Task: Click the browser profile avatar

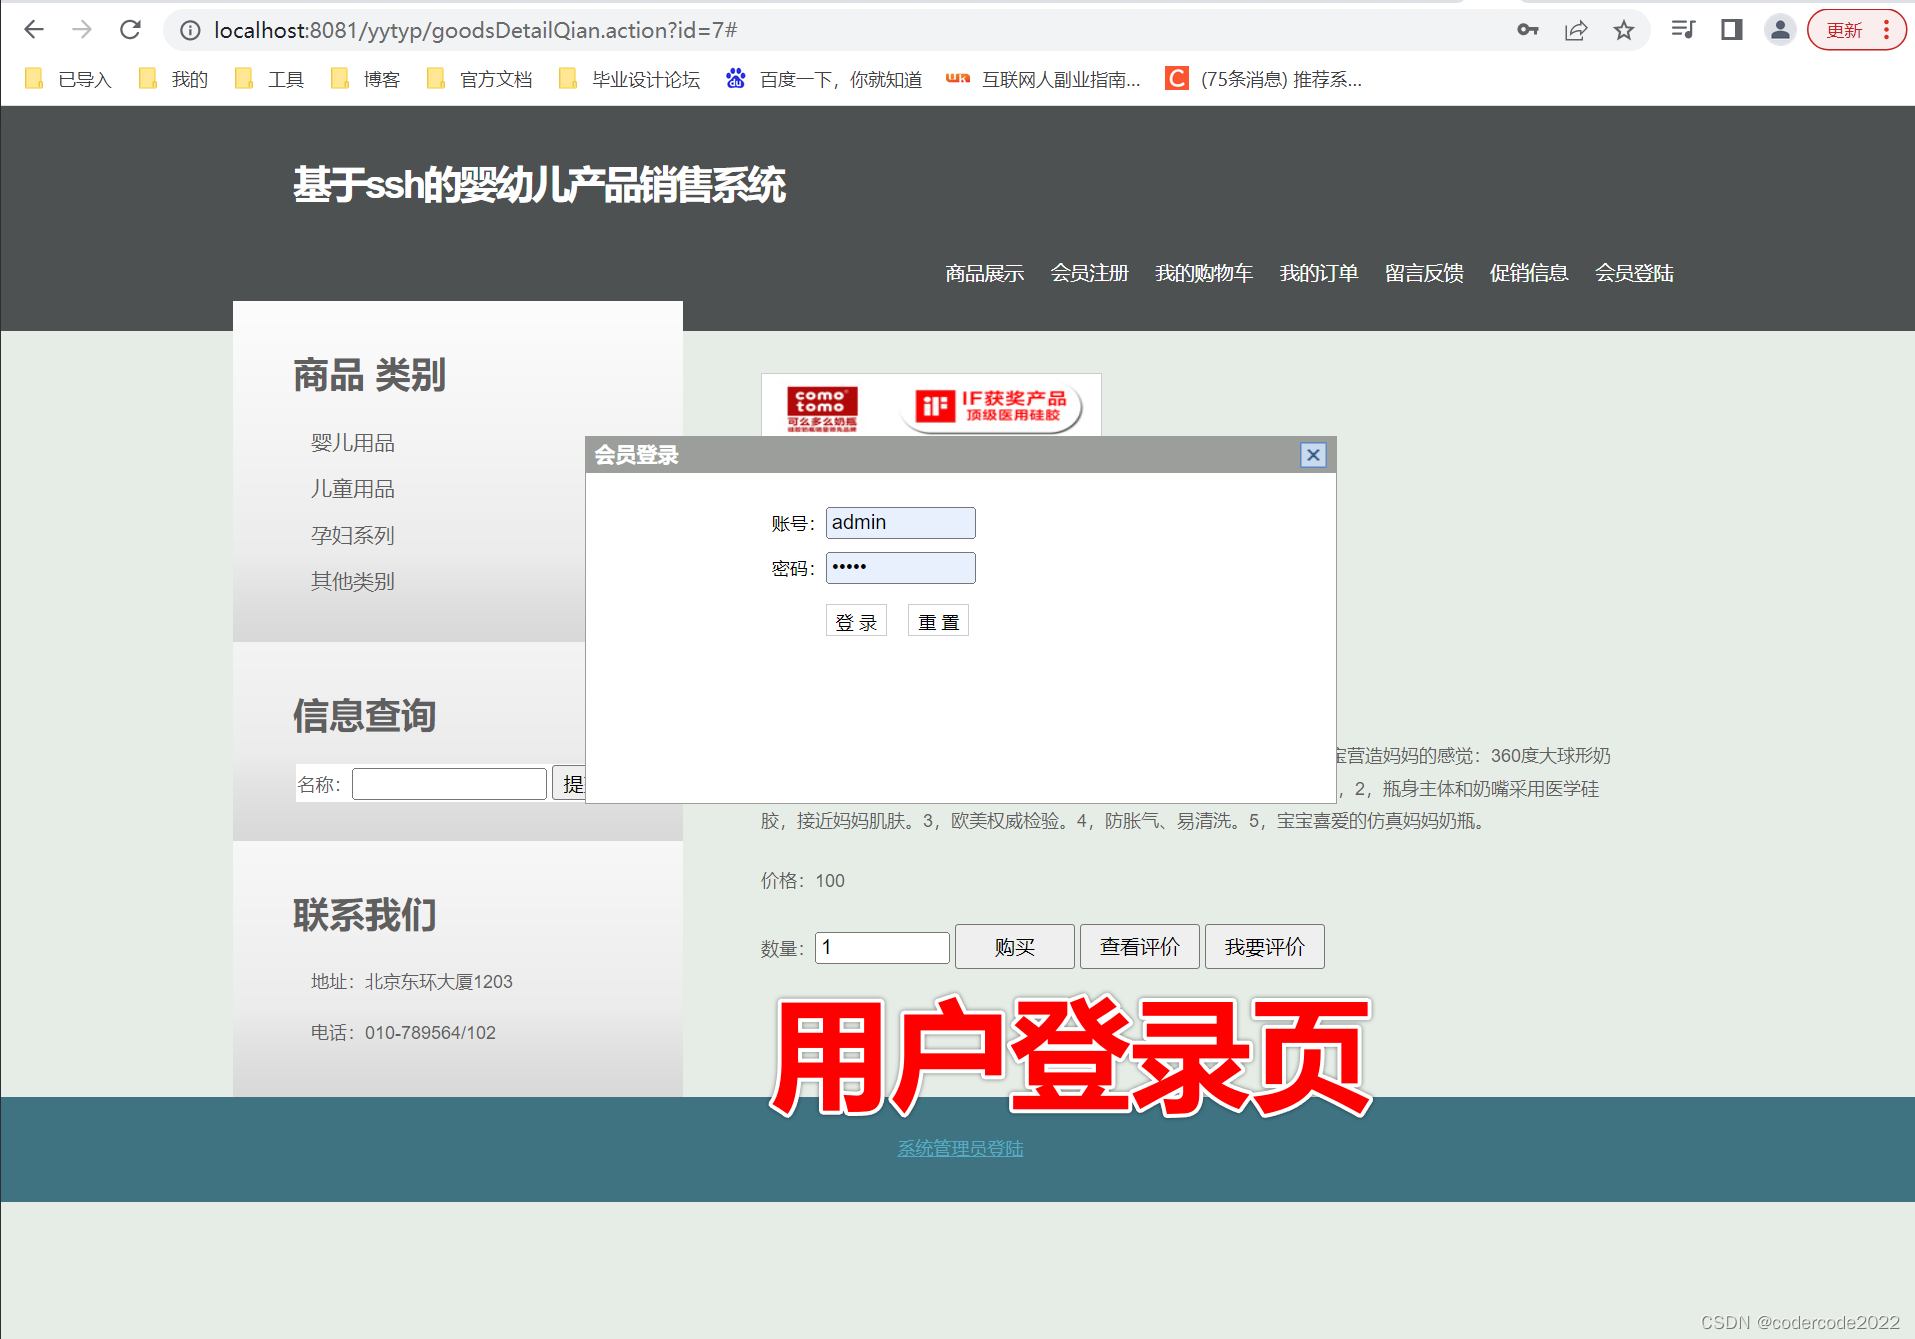Action: tap(1779, 30)
